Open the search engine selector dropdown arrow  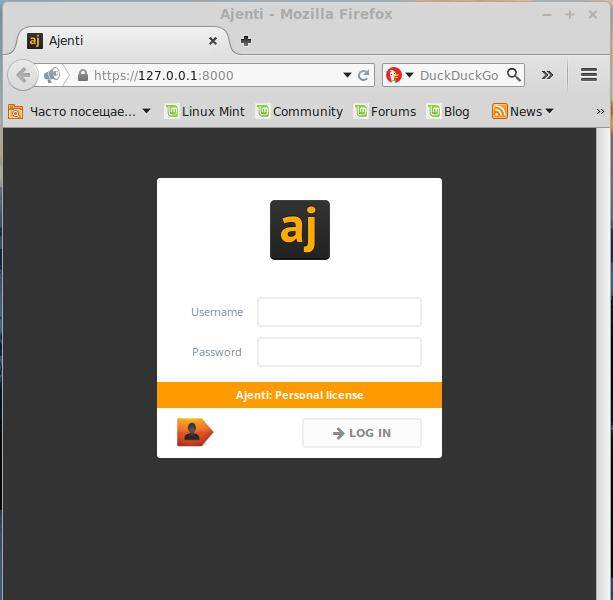pos(409,75)
